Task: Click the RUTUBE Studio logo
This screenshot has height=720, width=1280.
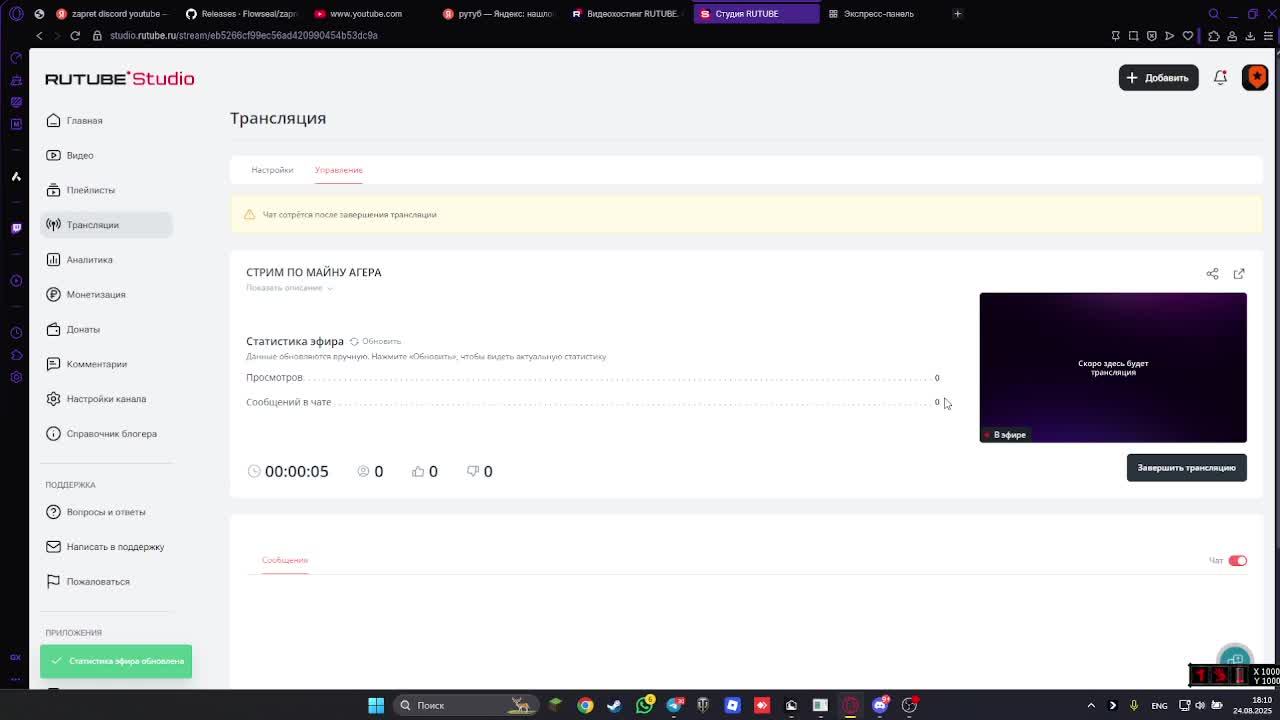Action: point(120,78)
